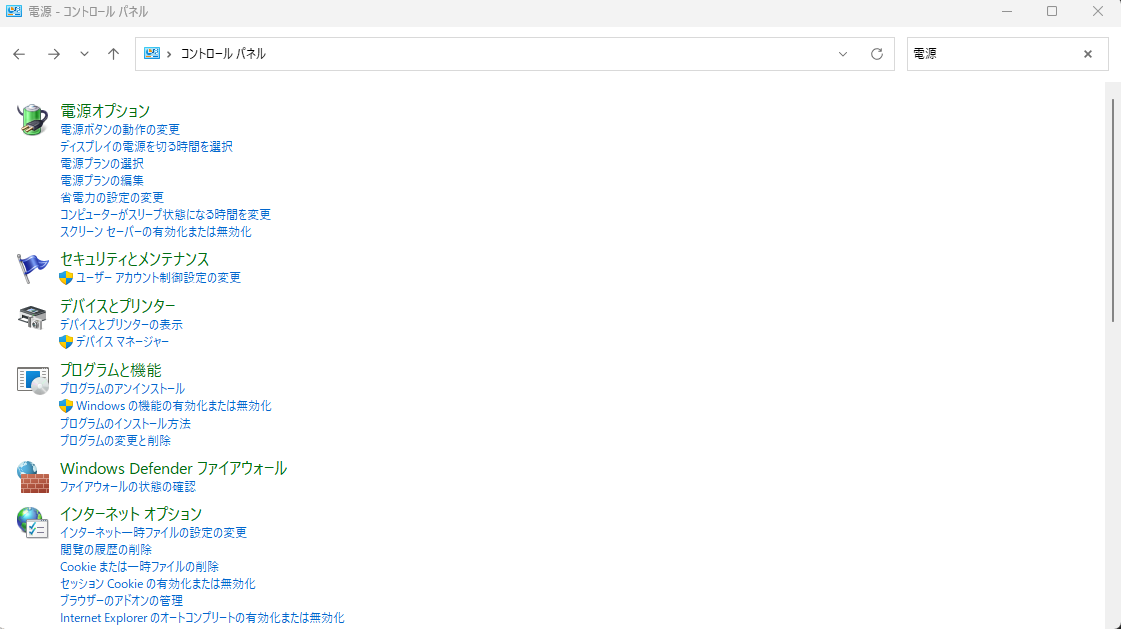Open Windows の機能の有効化または無効化

coord(174,406)
